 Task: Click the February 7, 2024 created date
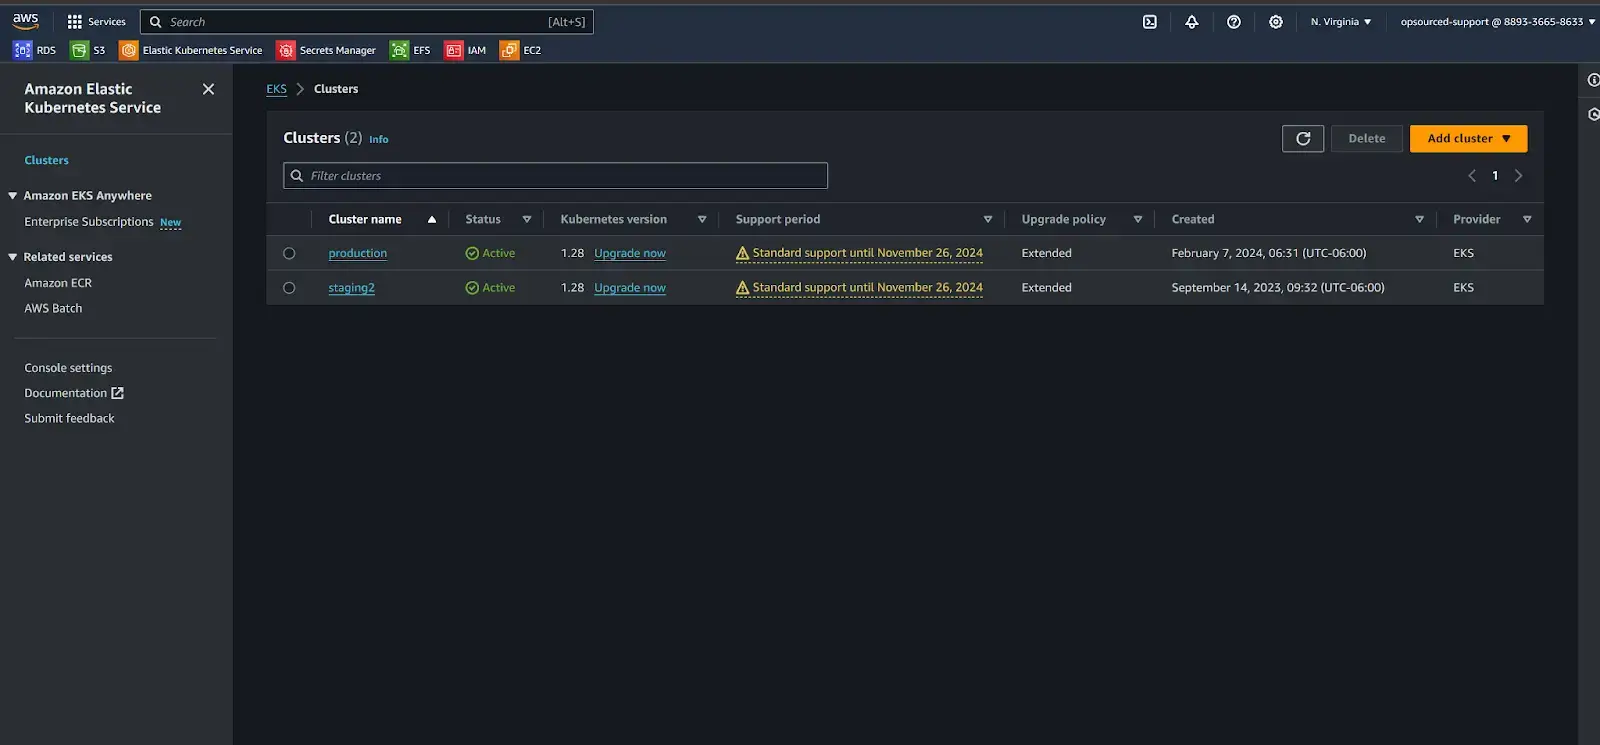[1269, 254]
